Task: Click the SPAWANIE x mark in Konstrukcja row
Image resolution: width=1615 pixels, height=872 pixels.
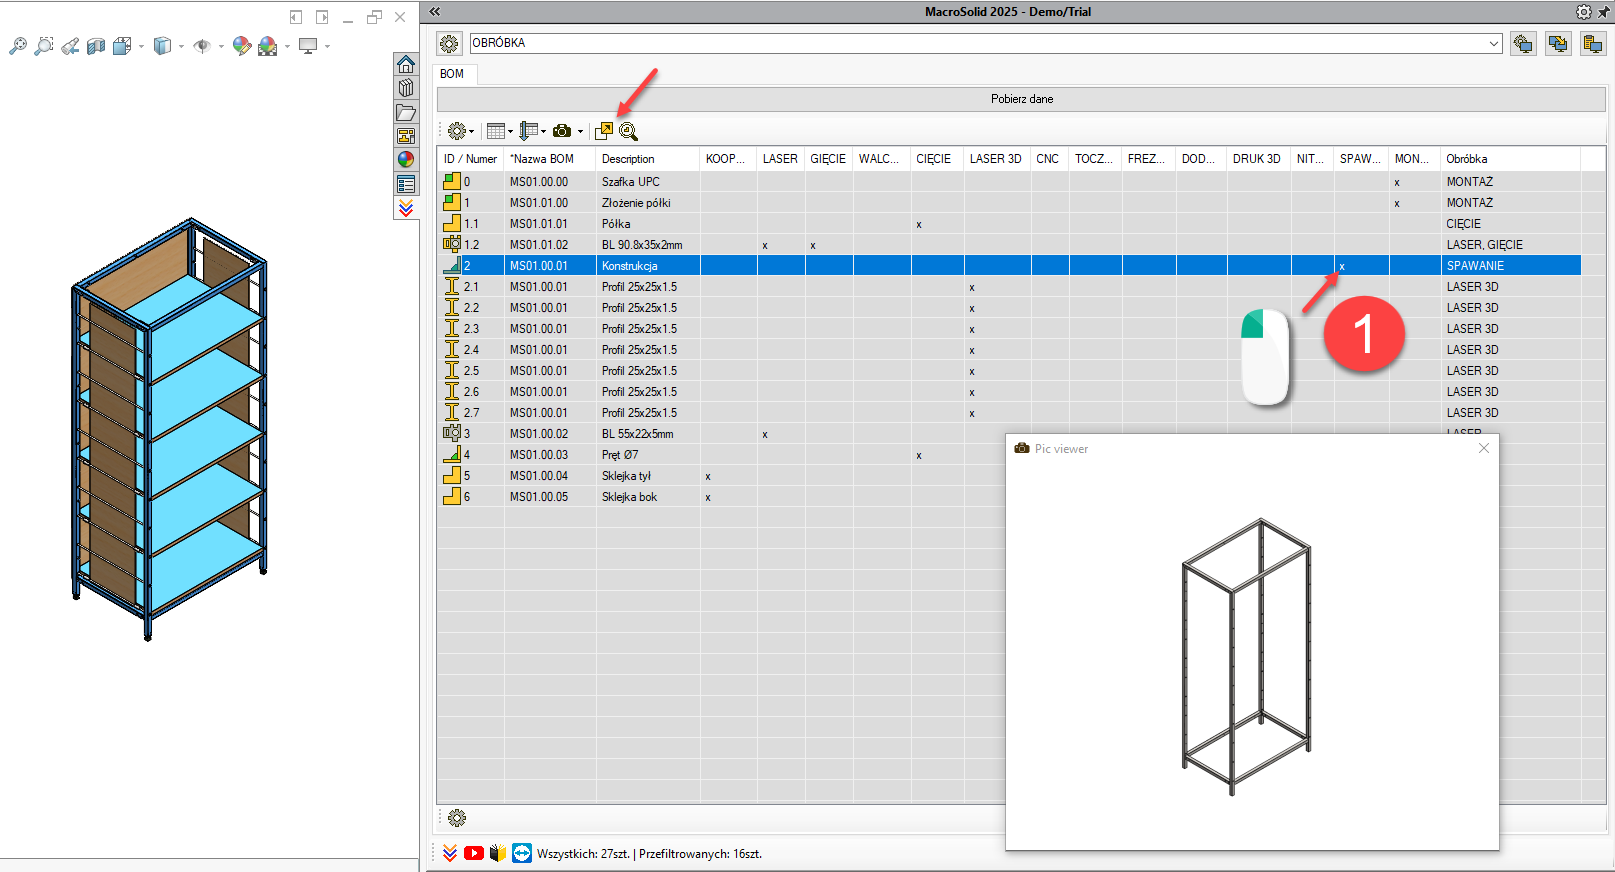Action: 1342,267
